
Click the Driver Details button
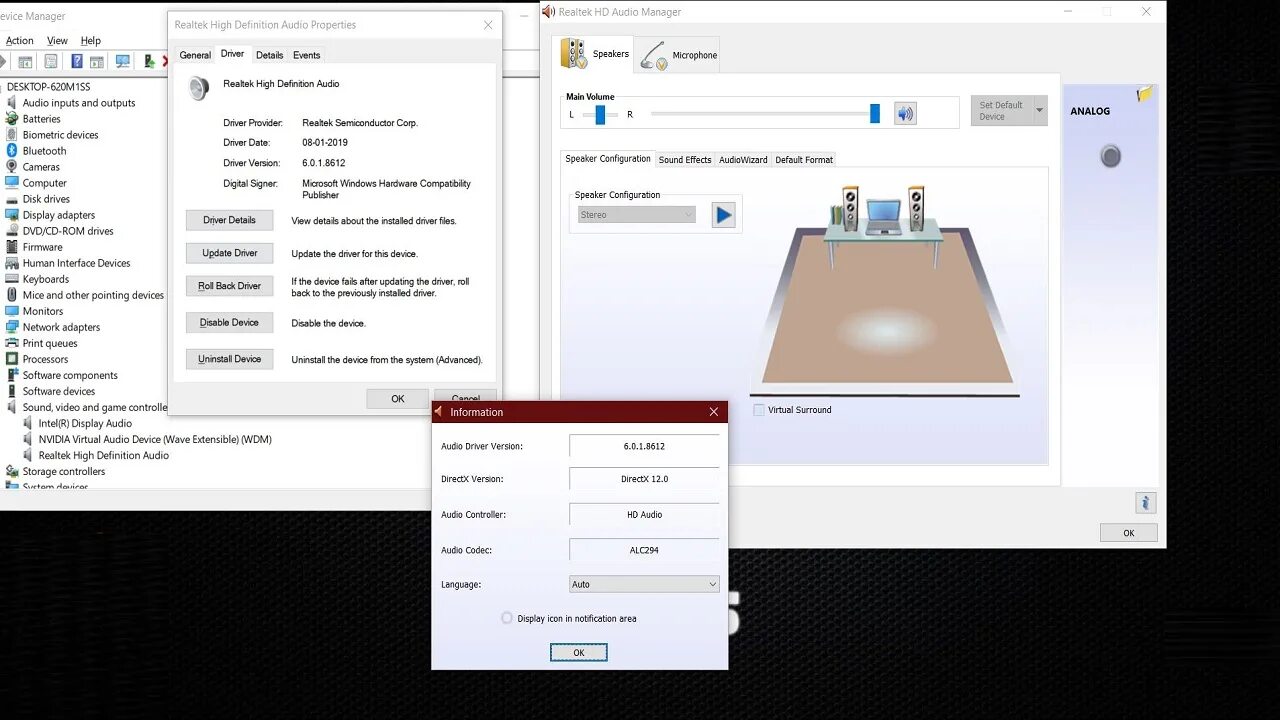(229, 220)
